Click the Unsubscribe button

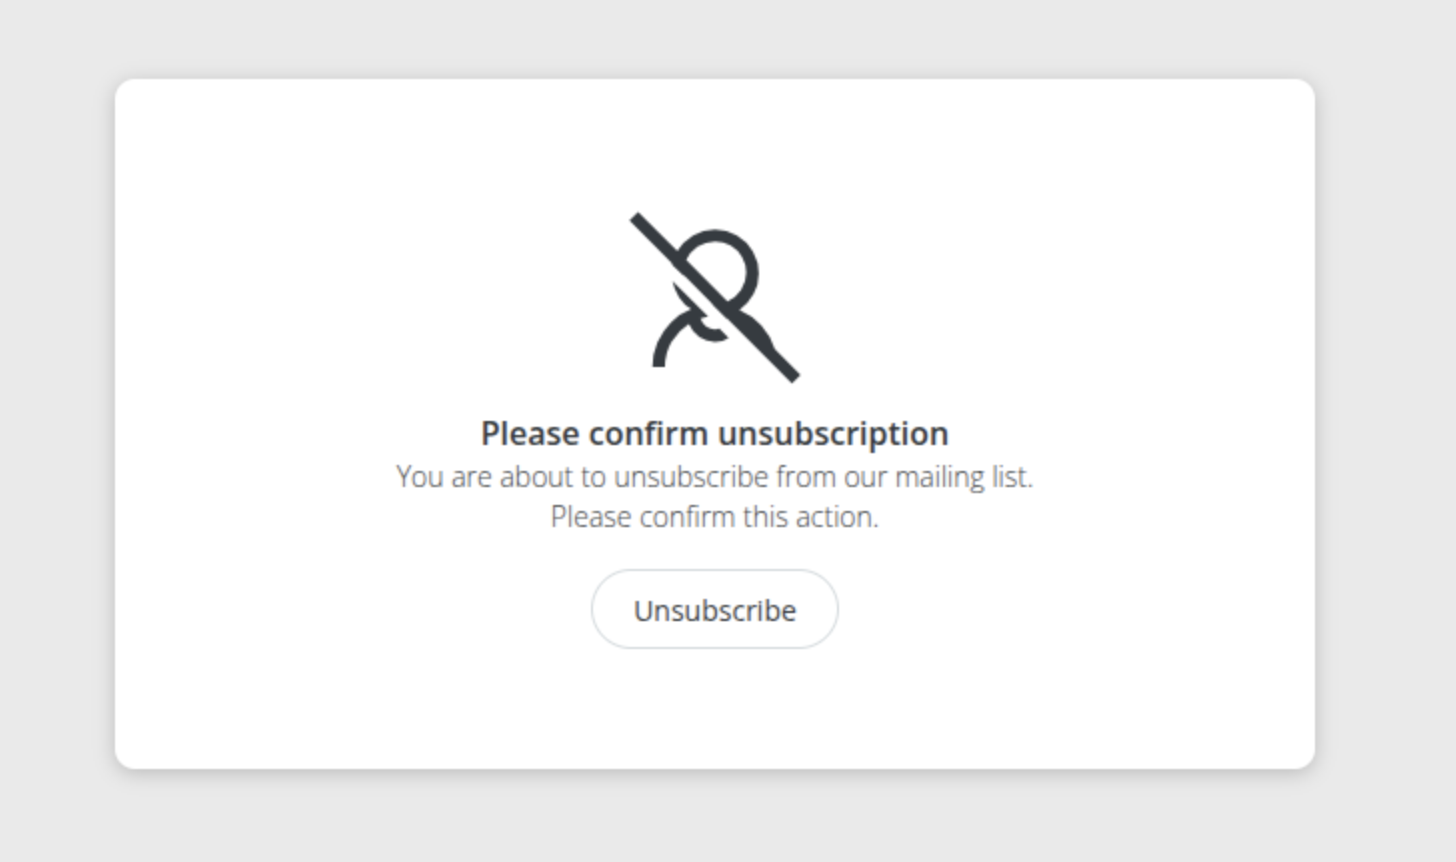pyautogui.click(x=714, y=609)
